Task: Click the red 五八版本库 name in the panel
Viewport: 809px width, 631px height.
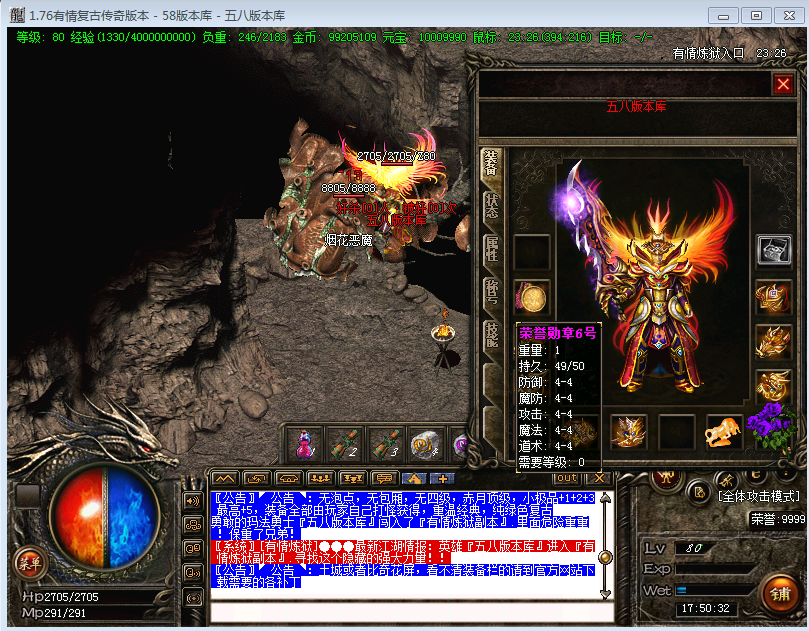Action: pos(636,107)
